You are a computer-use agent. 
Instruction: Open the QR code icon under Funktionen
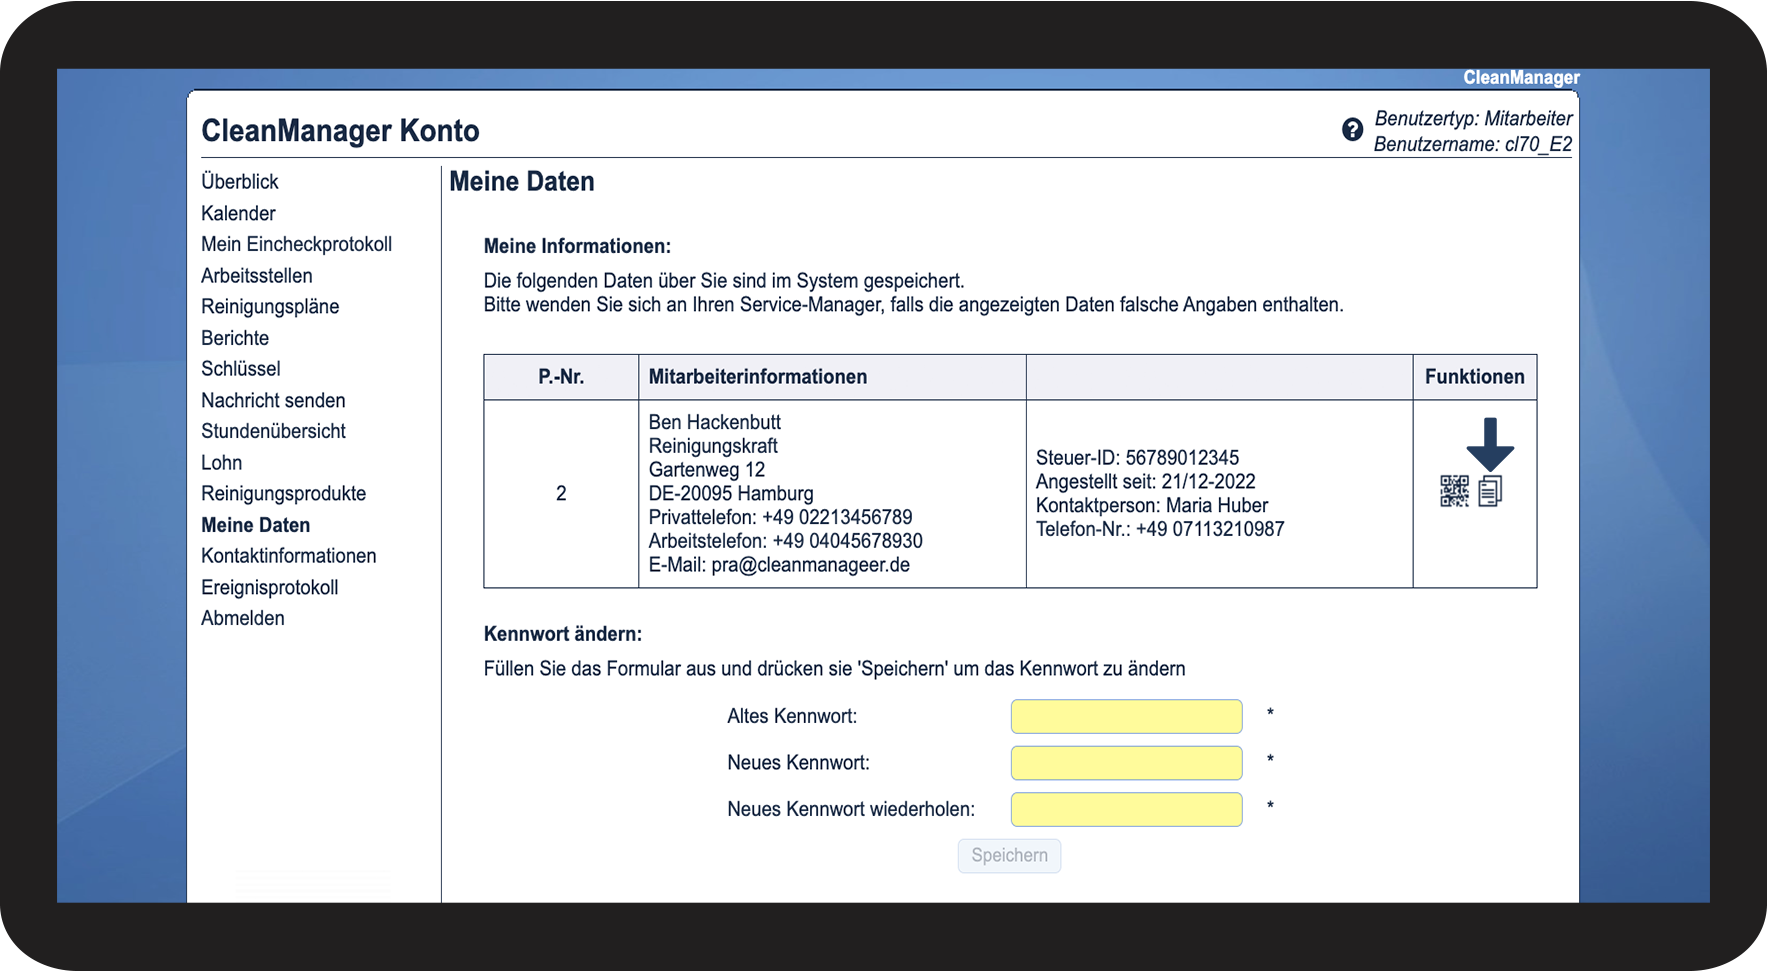1454,491
